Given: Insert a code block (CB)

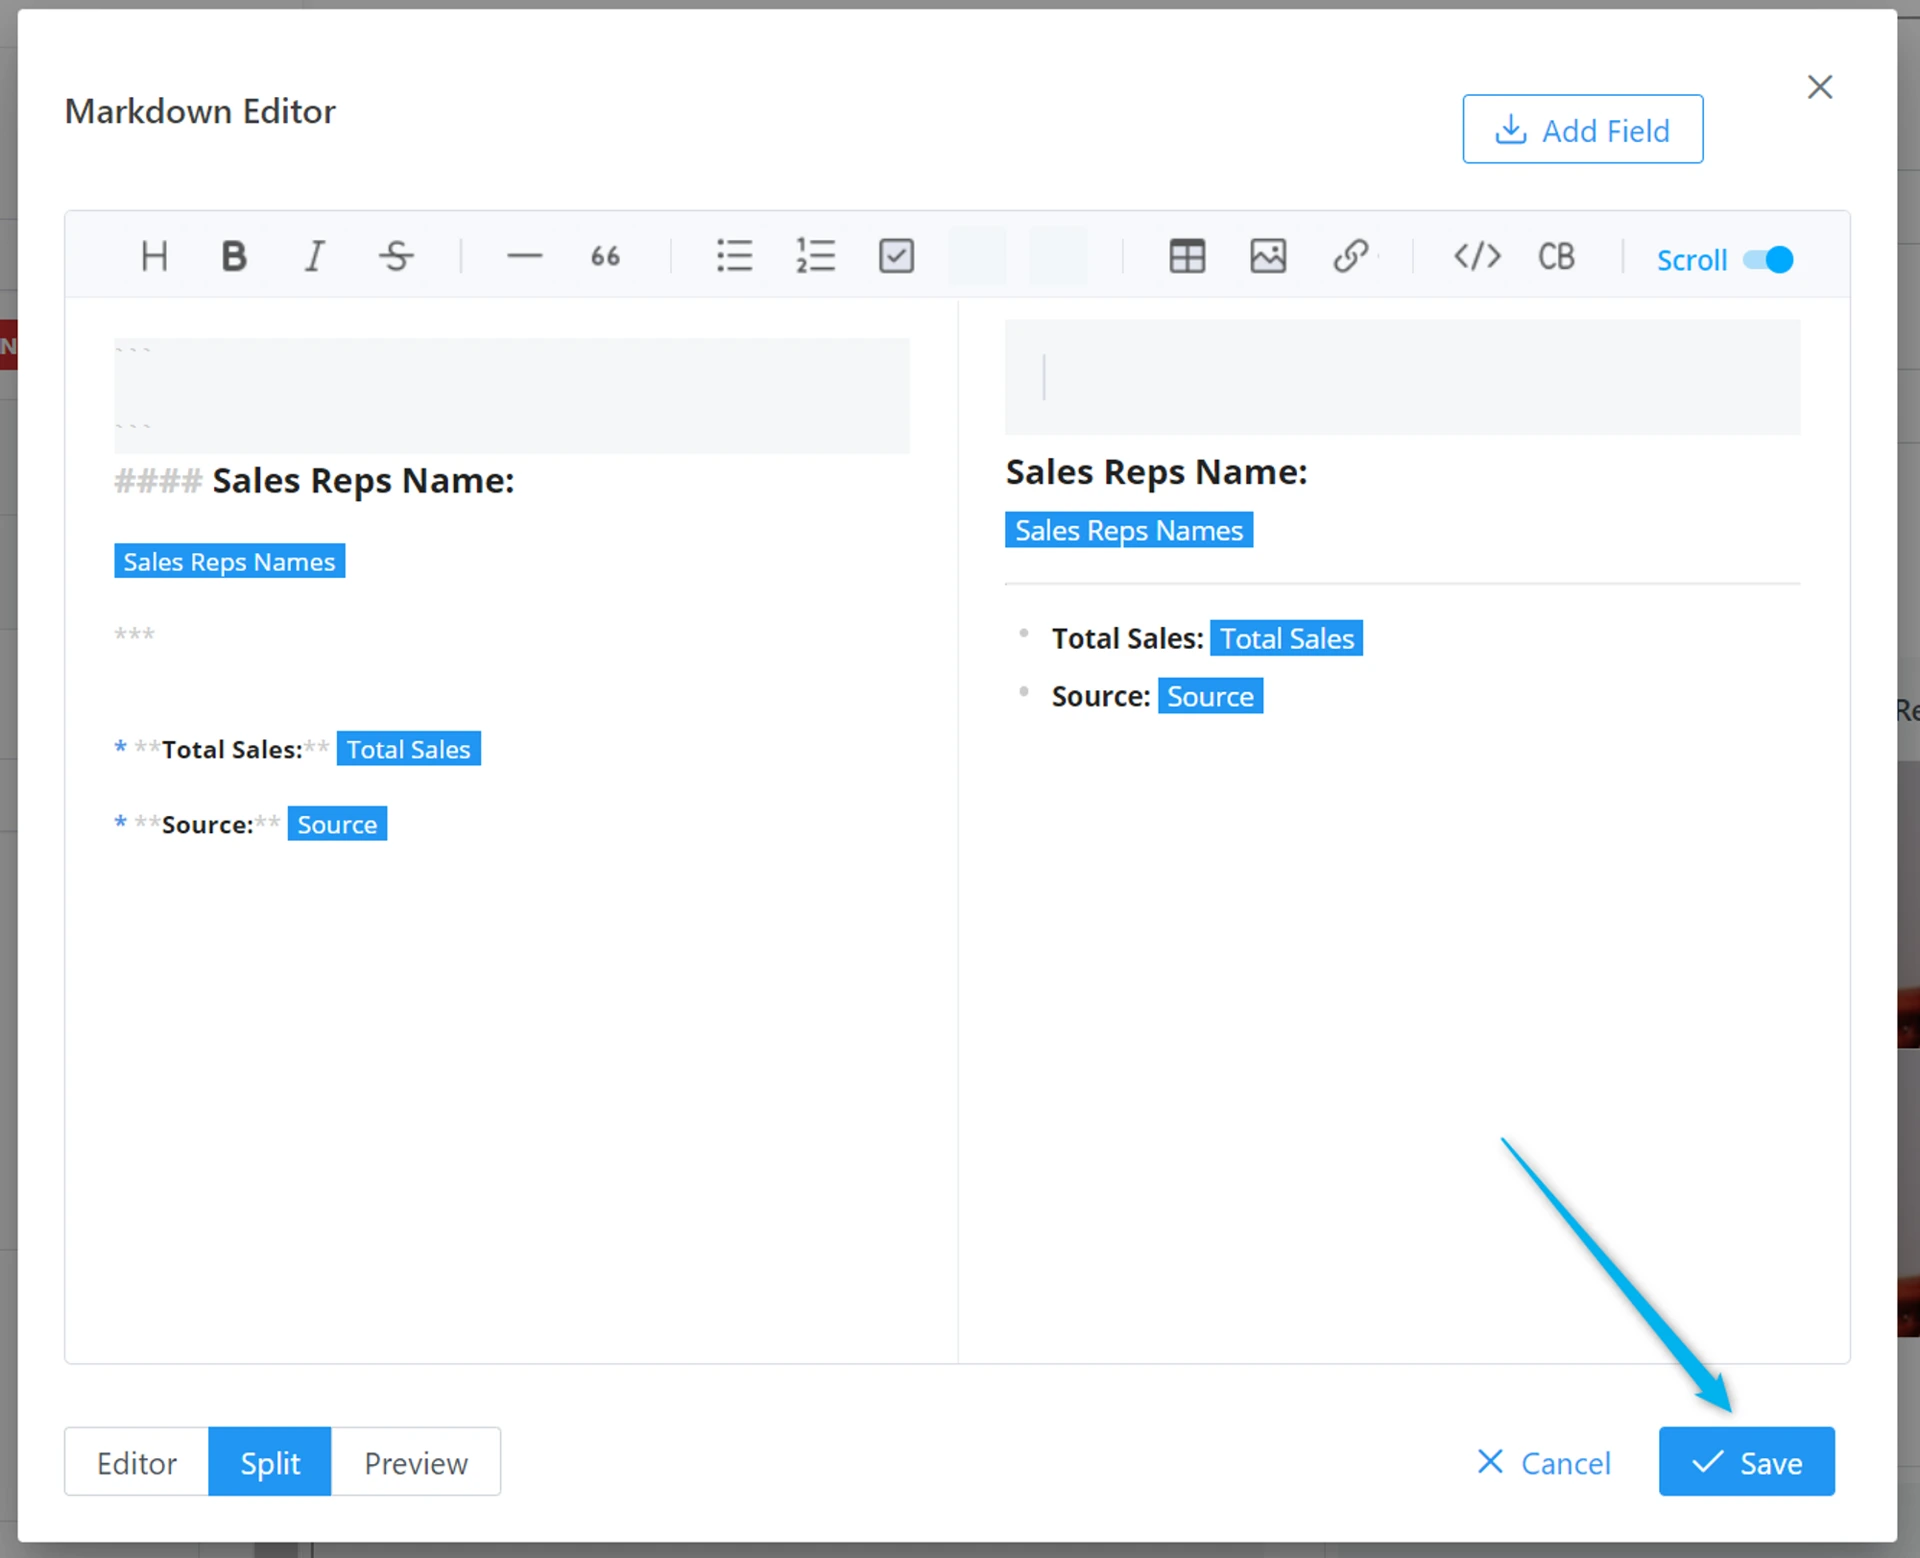Looking at the screenshot, I should (1556, 257).
